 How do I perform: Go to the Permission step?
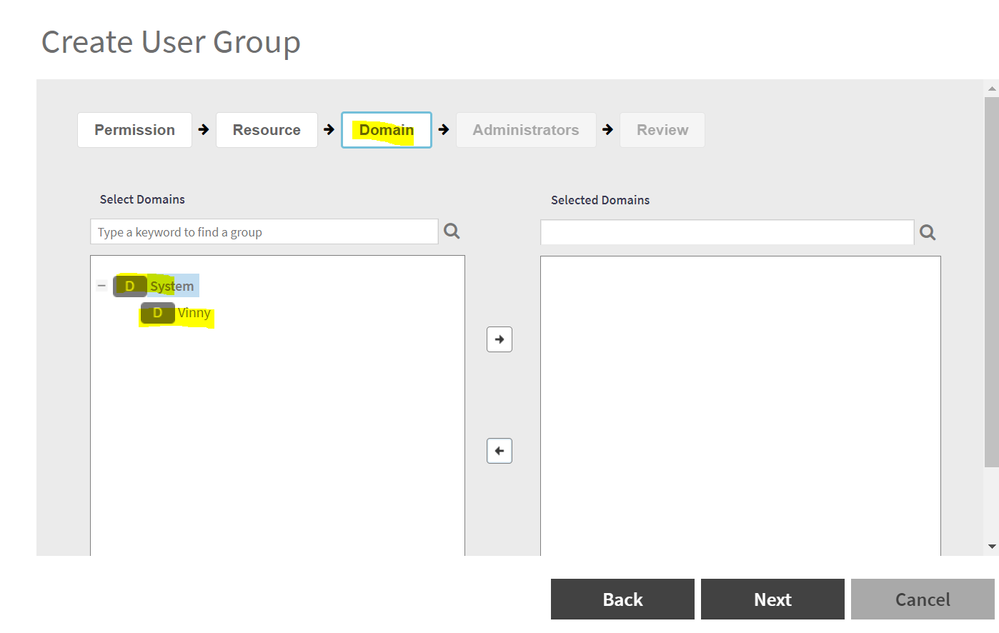coord(134,130)
